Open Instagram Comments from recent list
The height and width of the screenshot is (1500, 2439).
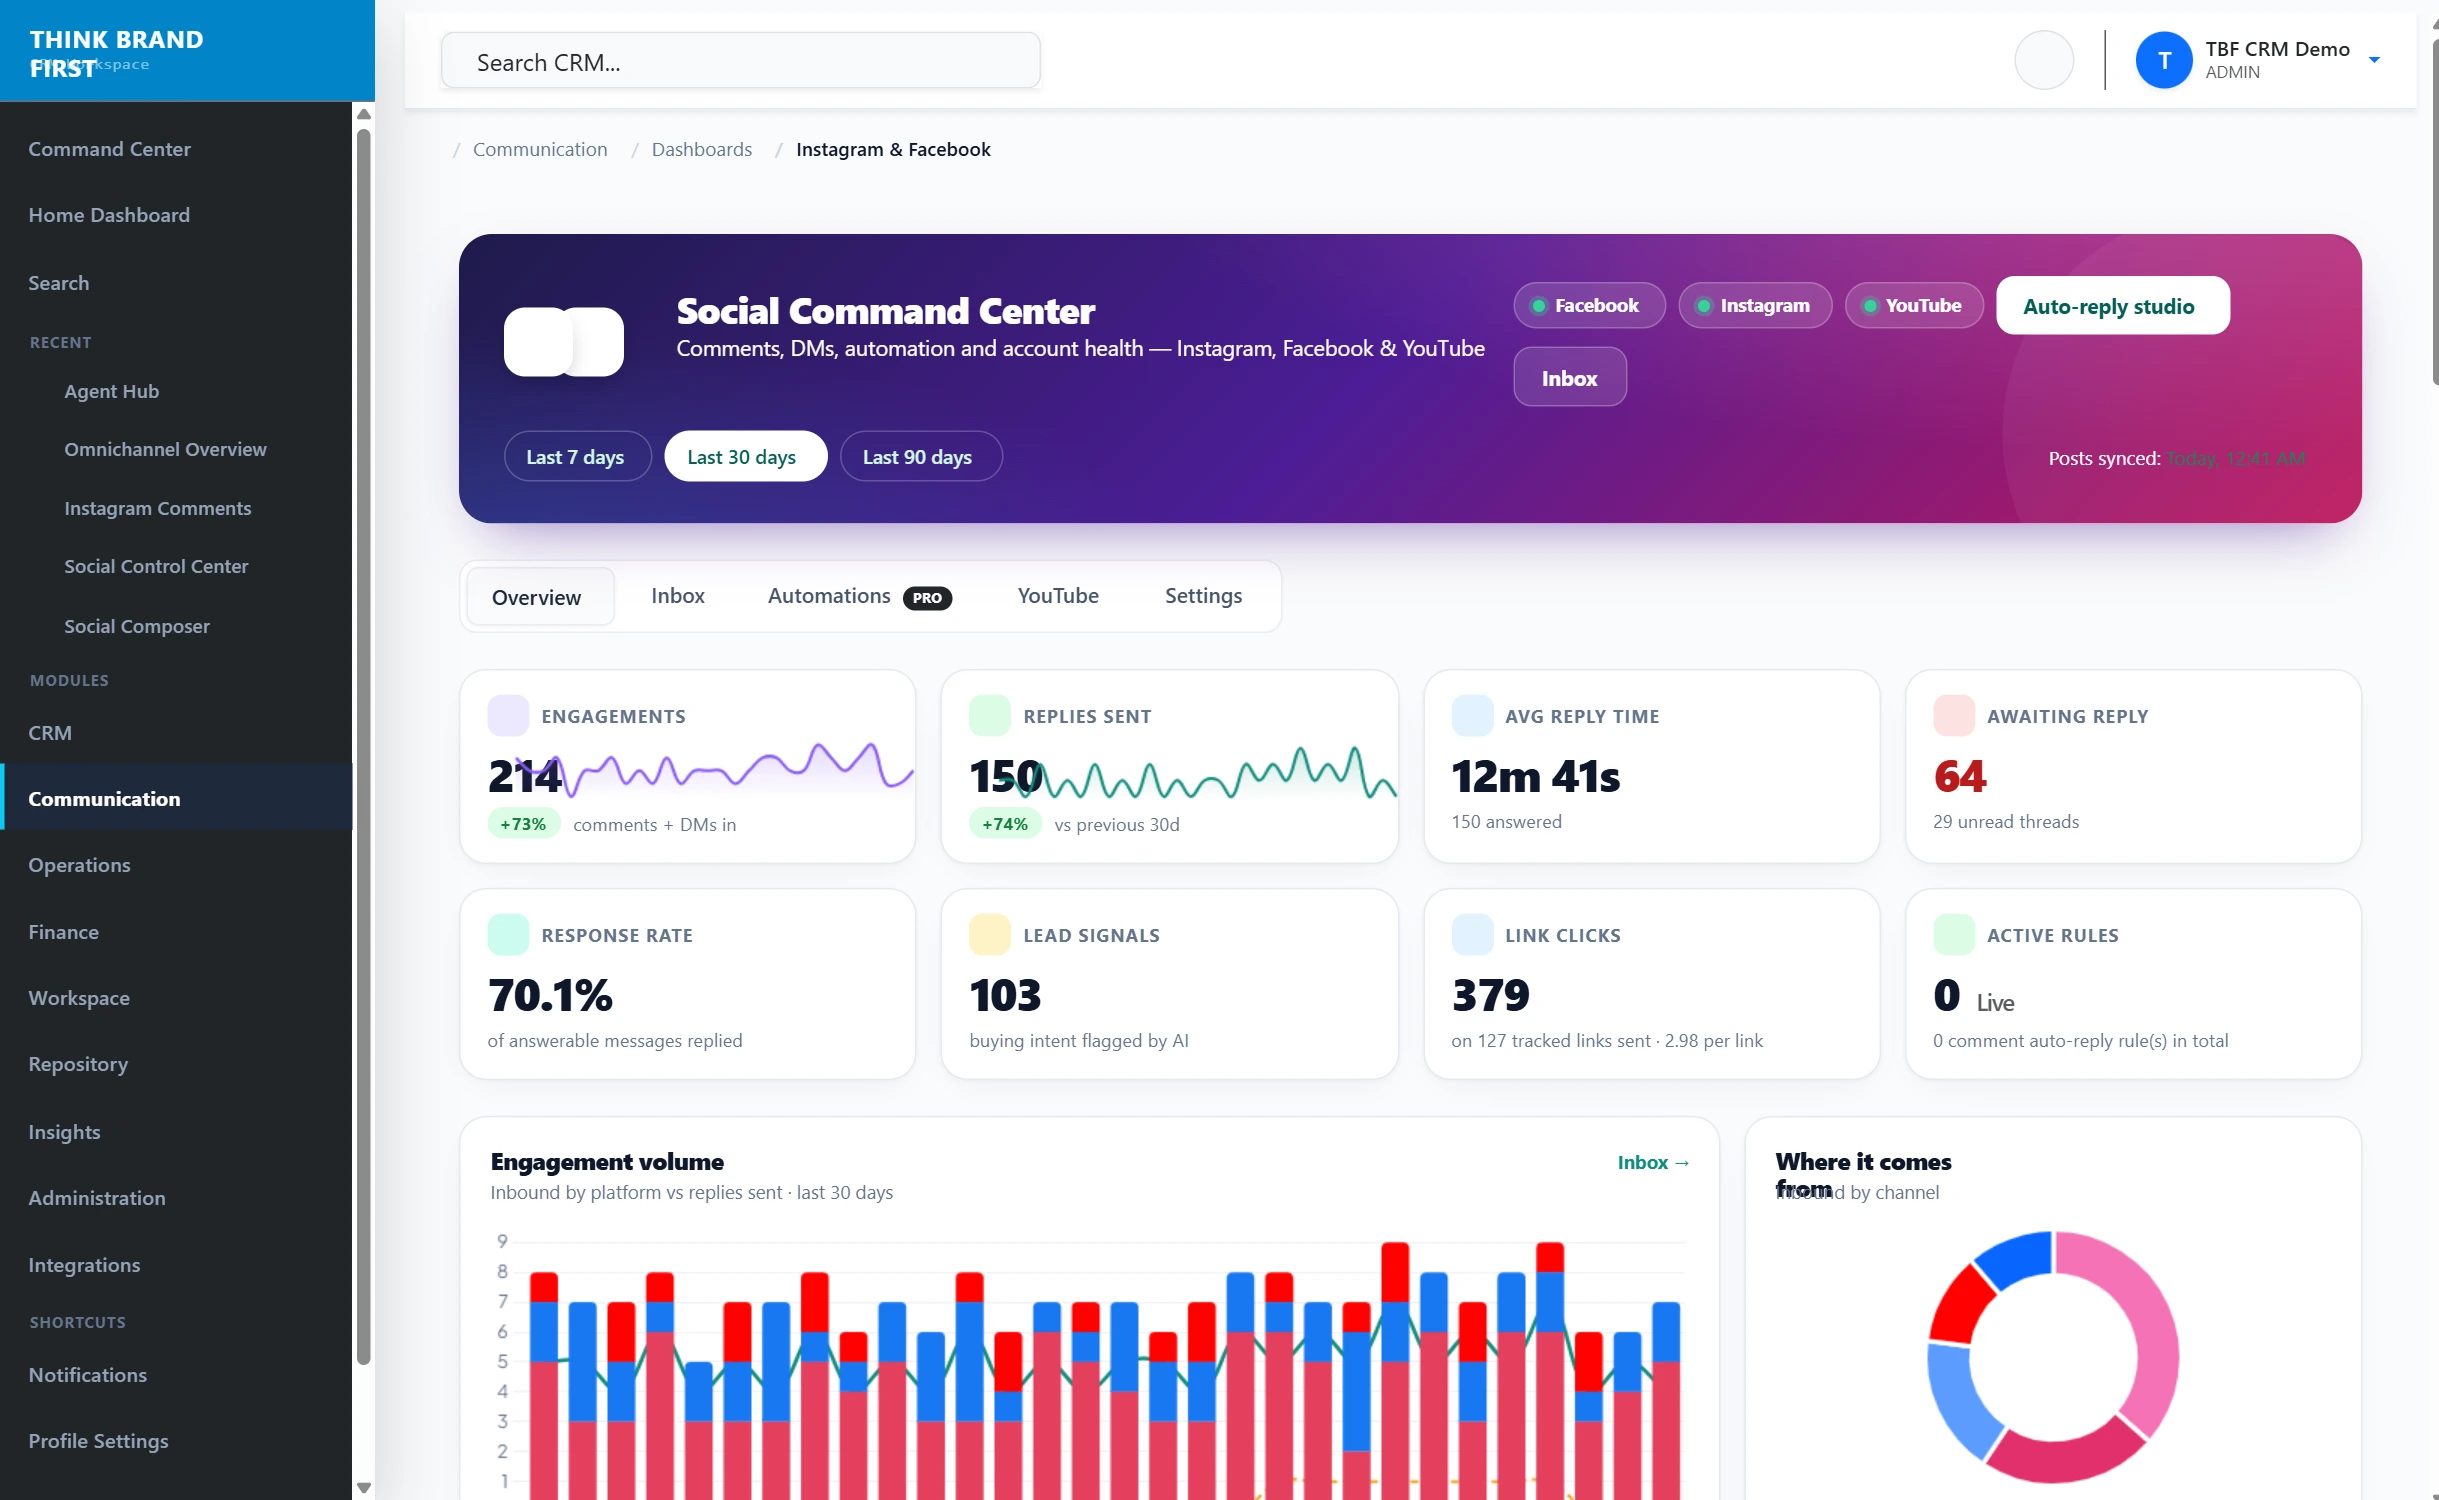[x=157, y=507]
